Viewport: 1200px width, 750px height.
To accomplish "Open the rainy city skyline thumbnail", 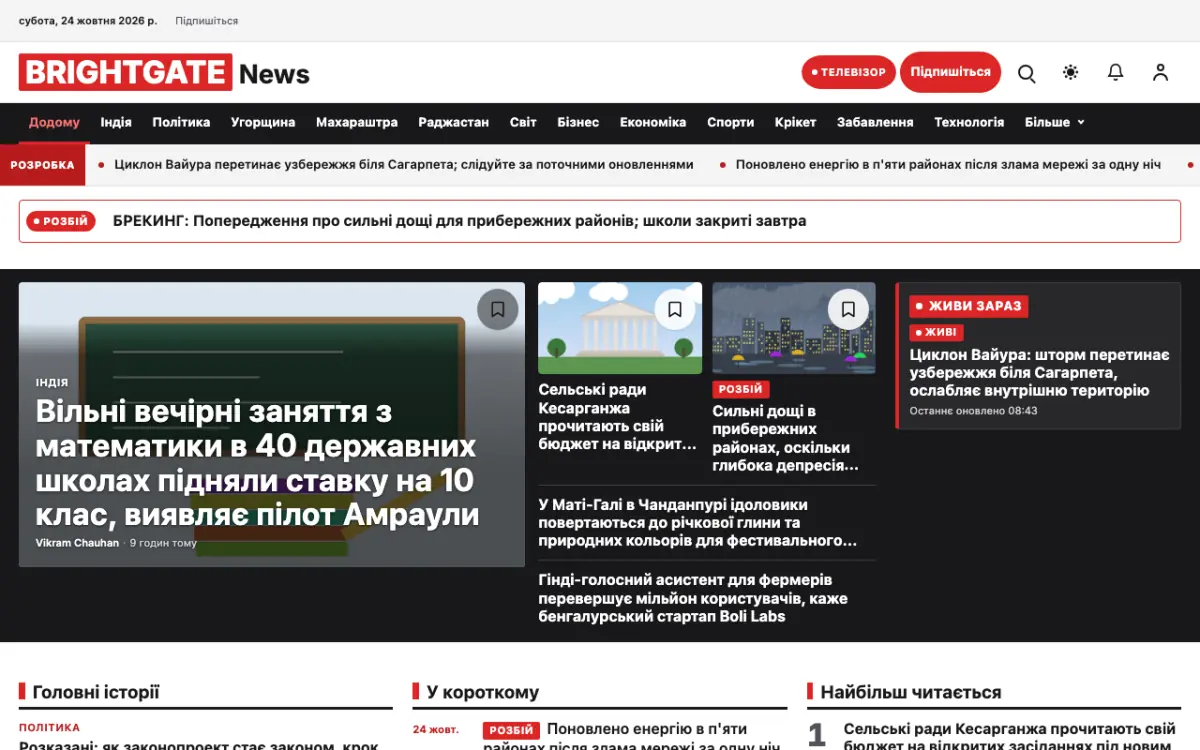I will click(x=794, y=328).
